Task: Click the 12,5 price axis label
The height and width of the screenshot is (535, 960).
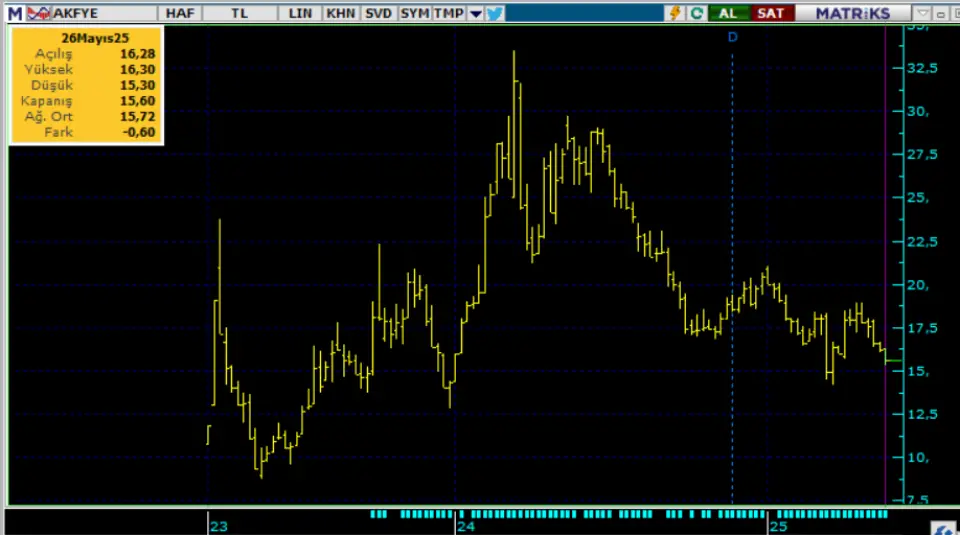Action: [922, 414]
